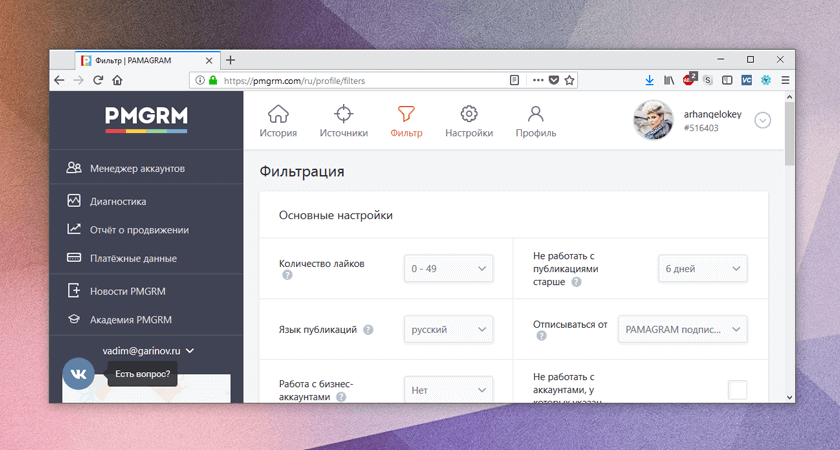Screen dimensions: 840x450
Task: Expand vadim@garinov.ru account menu
Action: pyautogui.click(x=148, y=351)
